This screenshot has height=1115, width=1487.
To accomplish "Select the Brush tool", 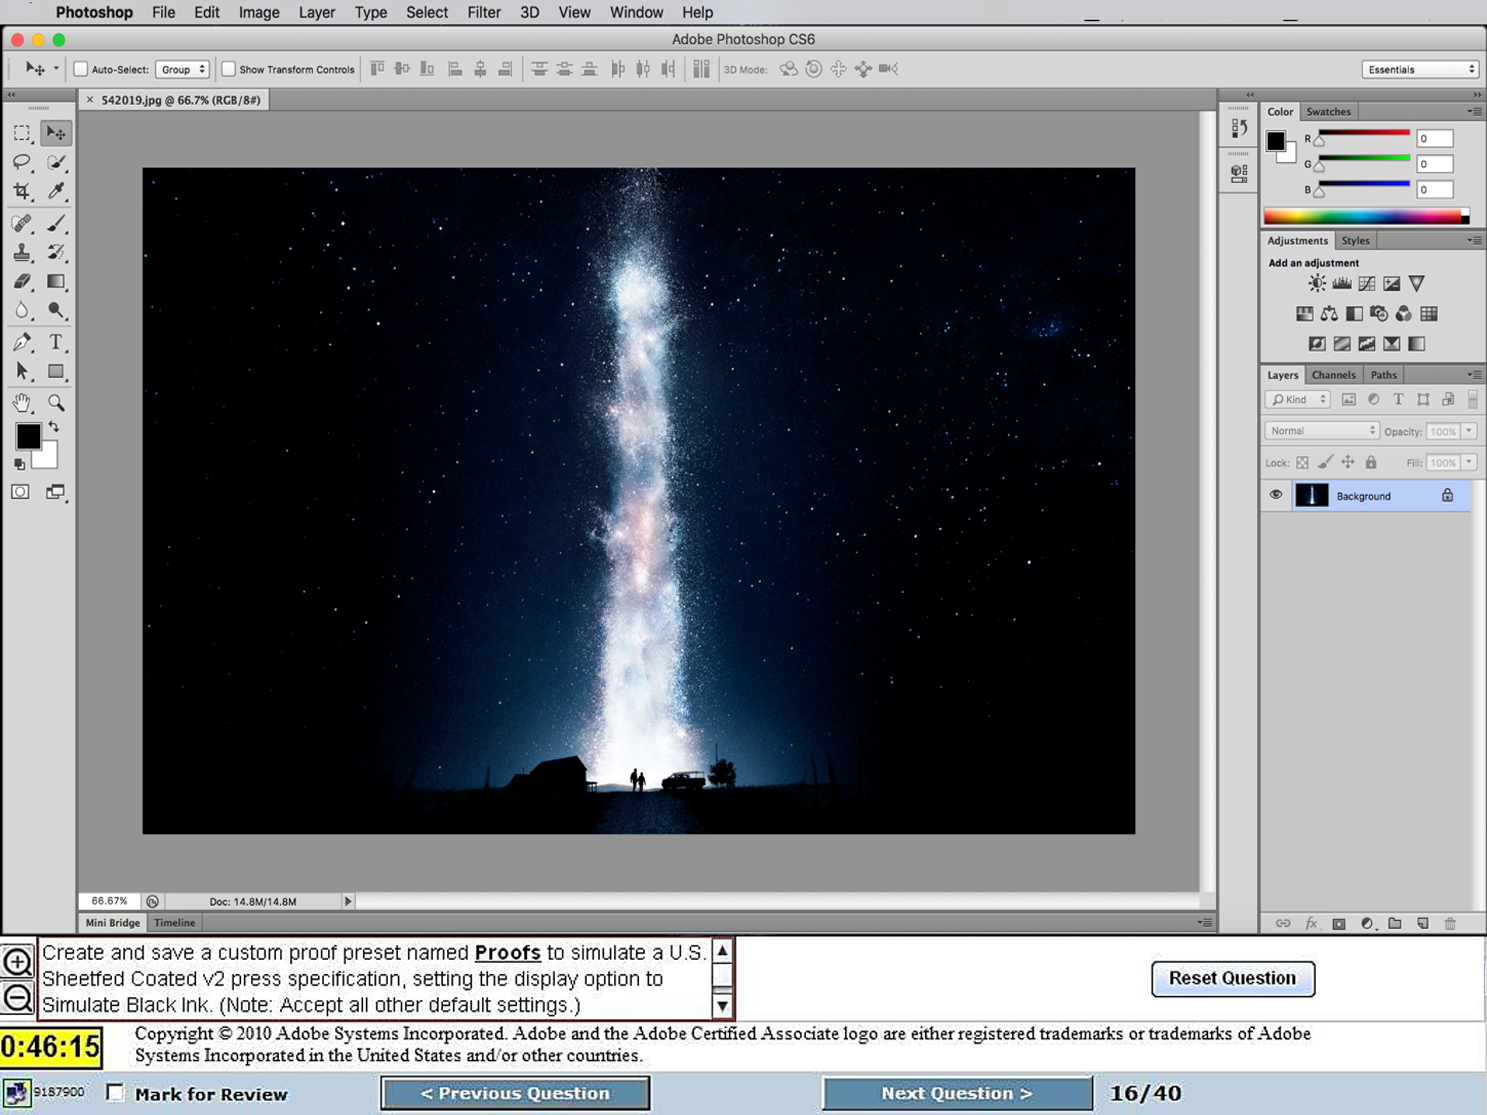I will (x=56, y=224).
